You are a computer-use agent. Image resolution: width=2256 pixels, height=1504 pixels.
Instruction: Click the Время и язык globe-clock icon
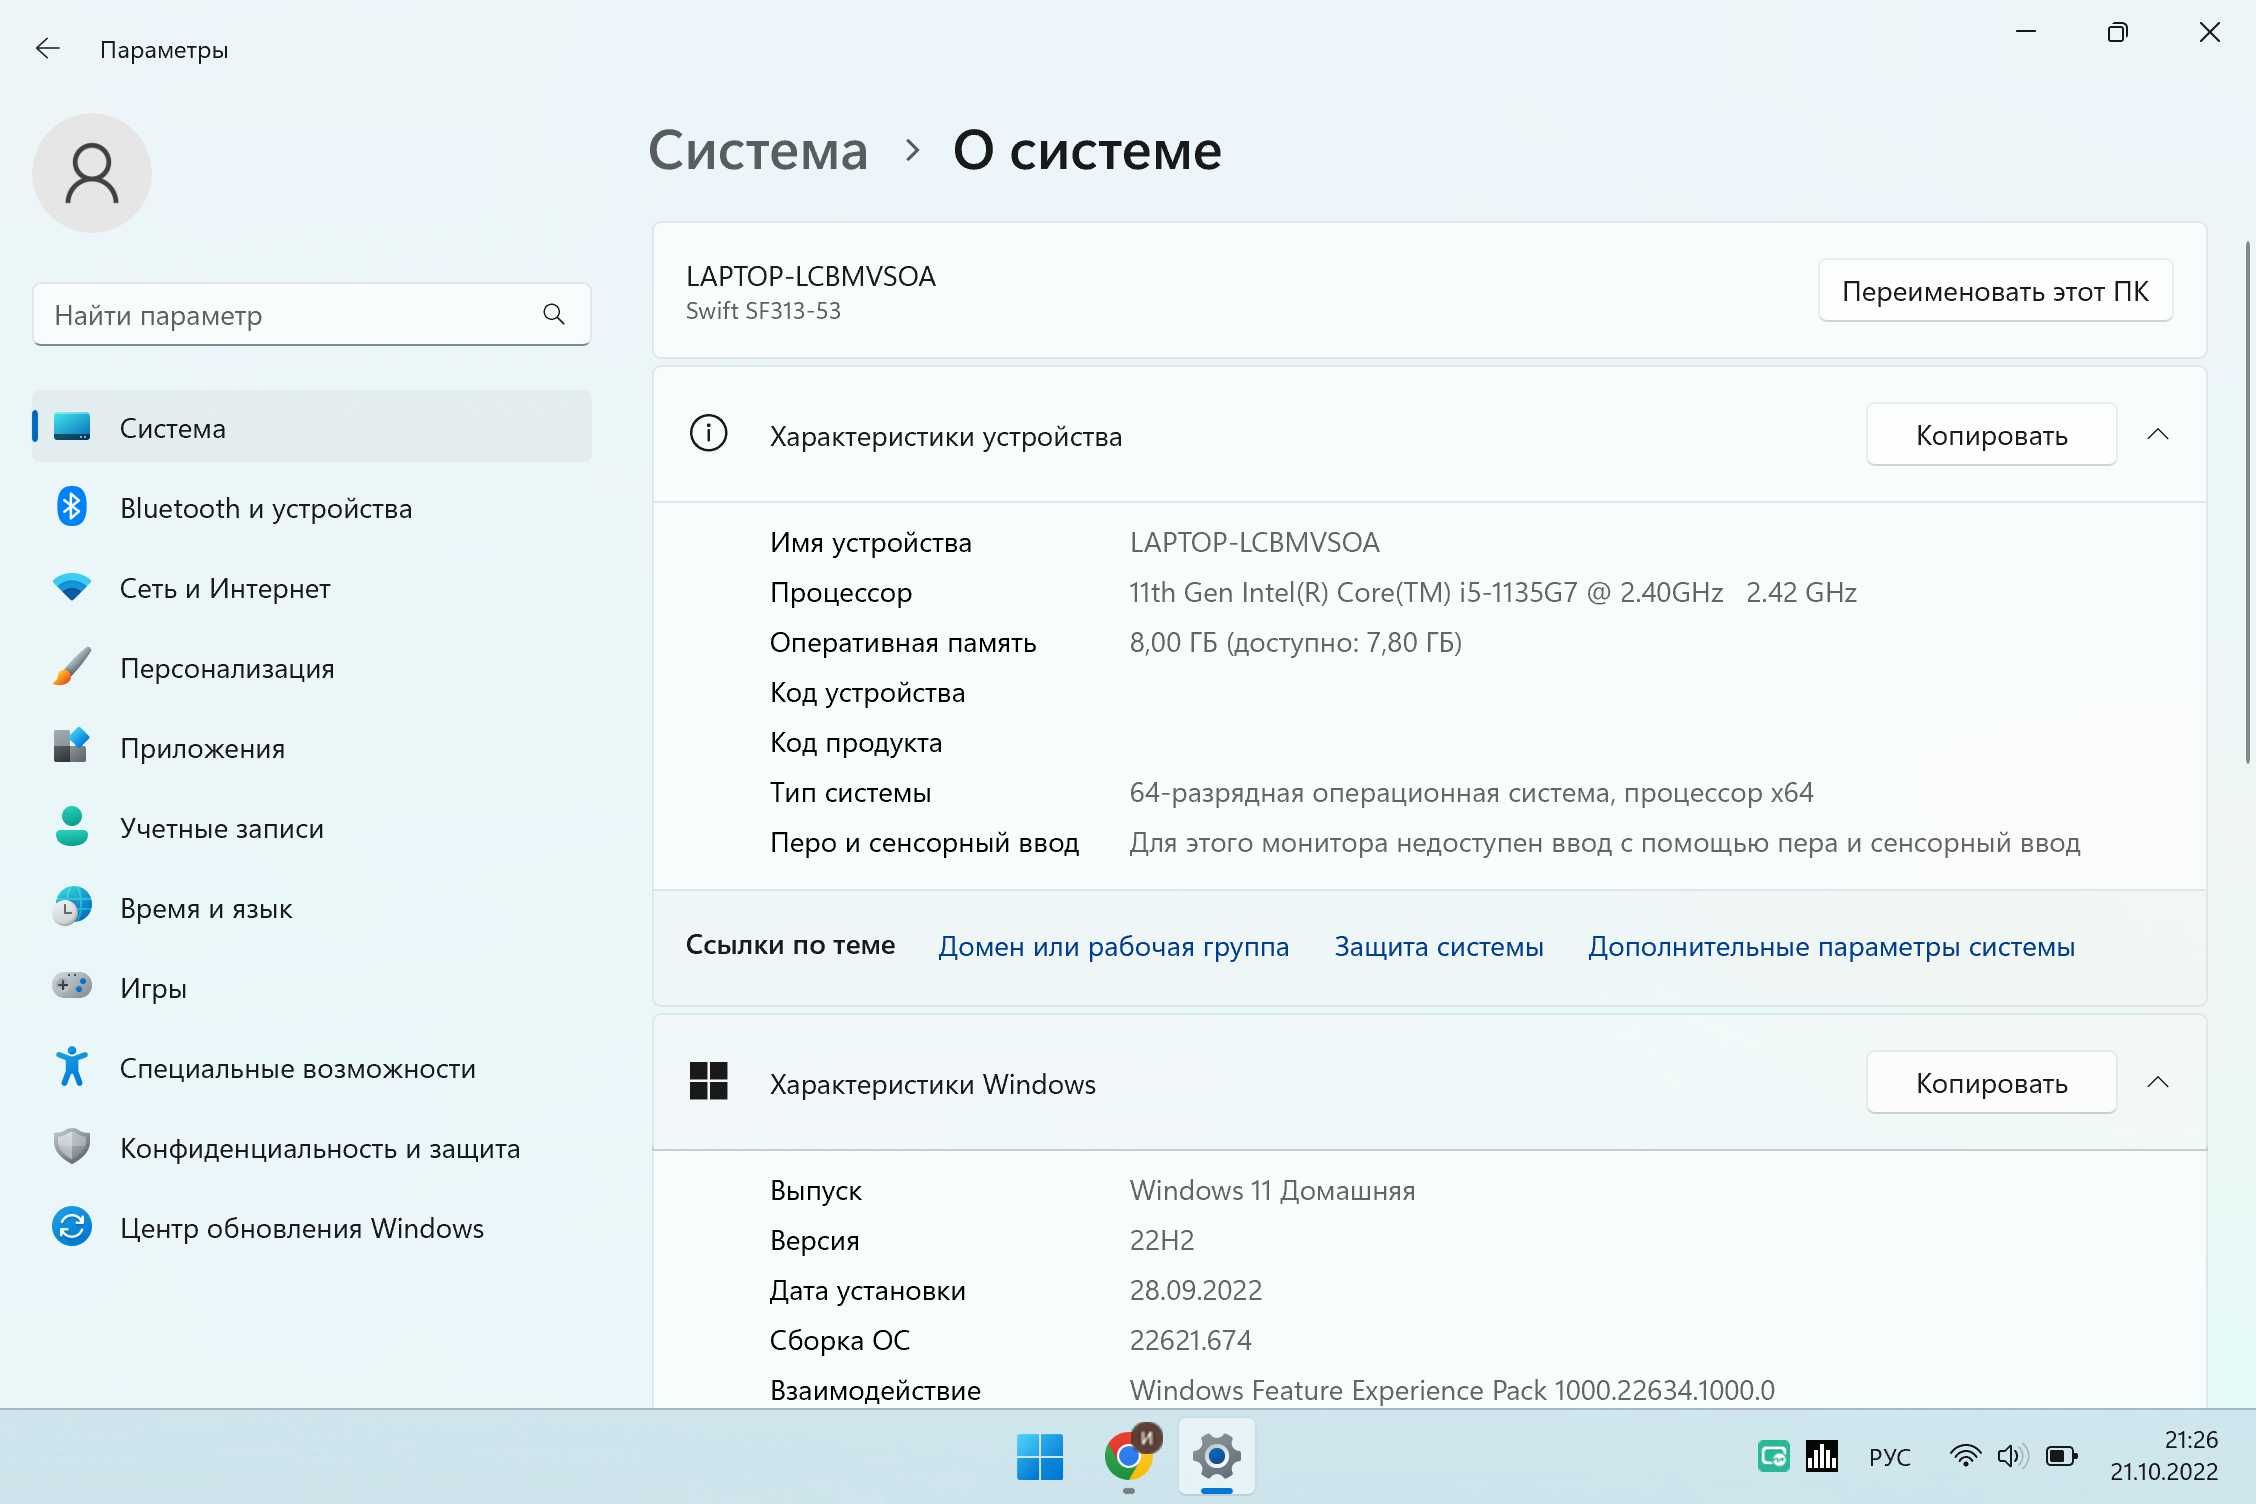(72, 907)
